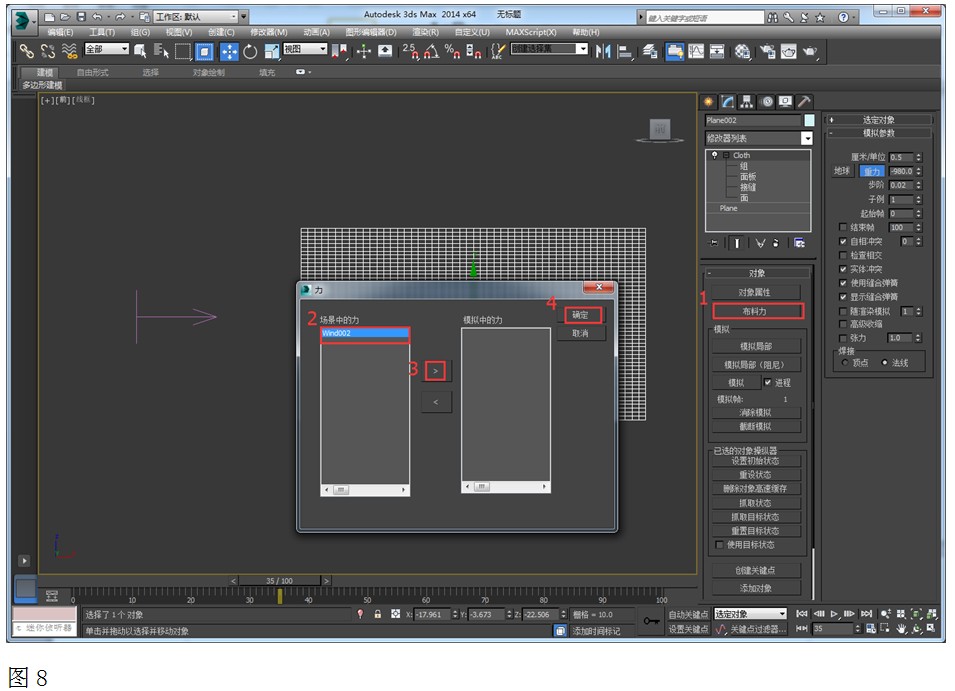Toggle the 显示缝合弹簧 checkbox
955x691 pixels.
point(843,297)
